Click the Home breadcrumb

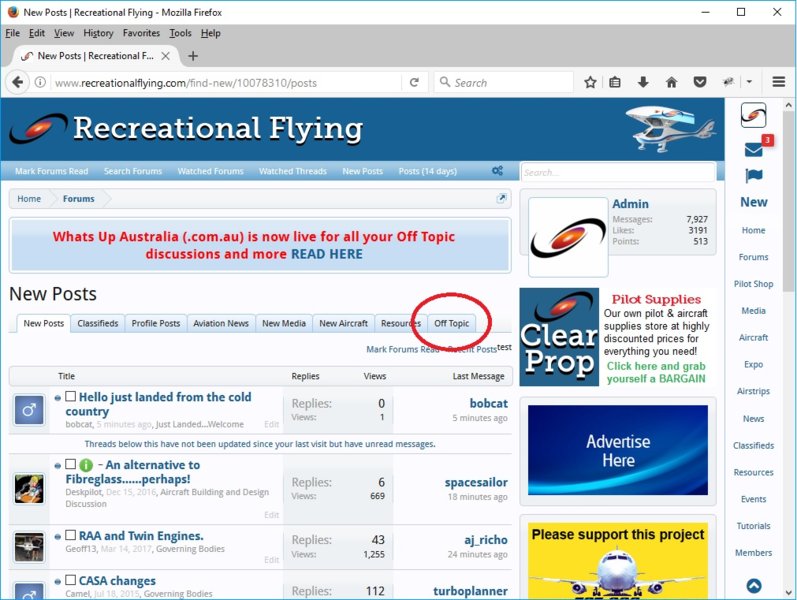coord(29,199)
